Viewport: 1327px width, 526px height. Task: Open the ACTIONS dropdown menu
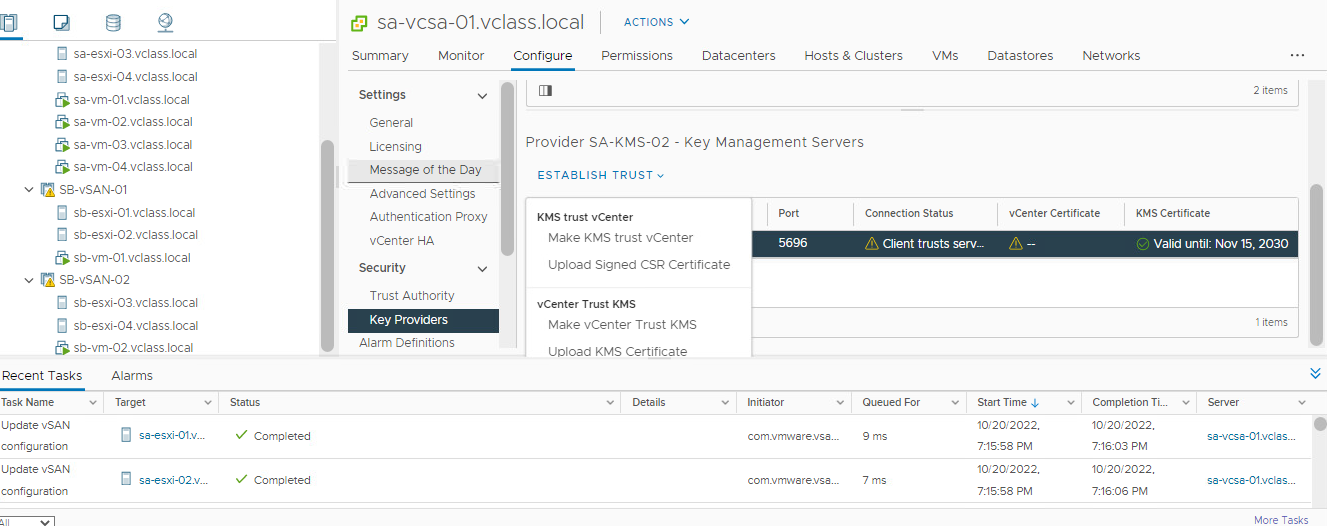pyautogui.click(x=656, y=22)
